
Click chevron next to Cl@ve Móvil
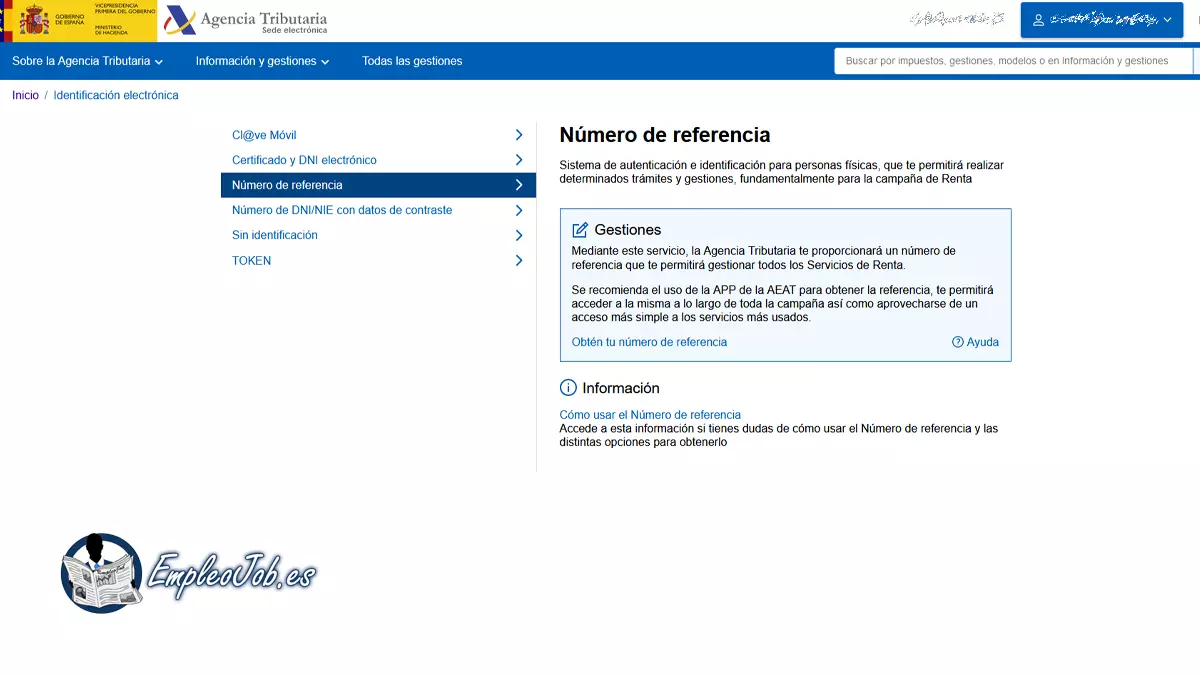[519, 135]
